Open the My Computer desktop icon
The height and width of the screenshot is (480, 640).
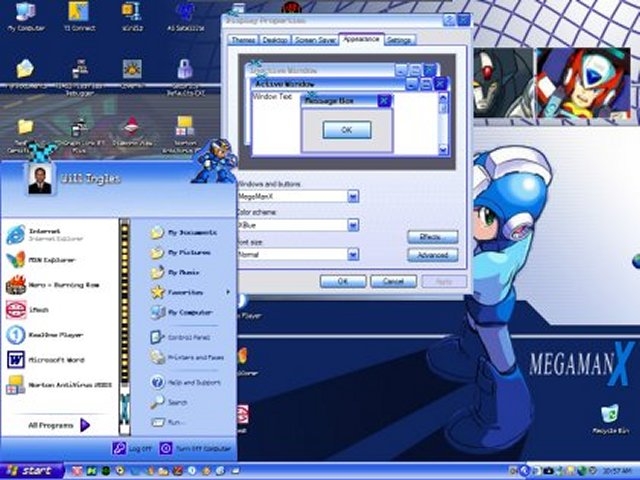click(x=25, y=16)
